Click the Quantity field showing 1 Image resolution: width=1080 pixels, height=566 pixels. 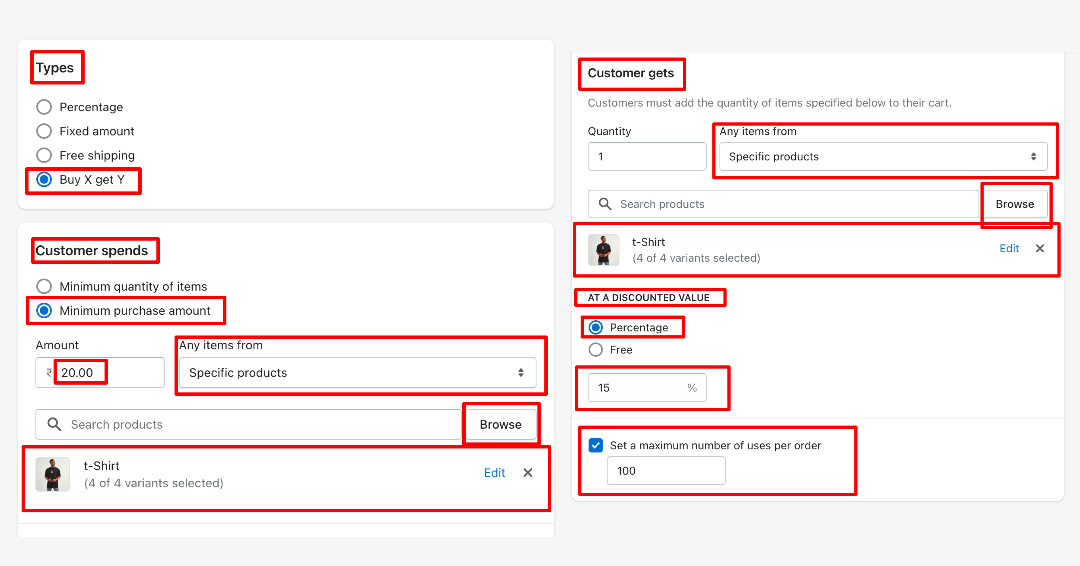647,156
